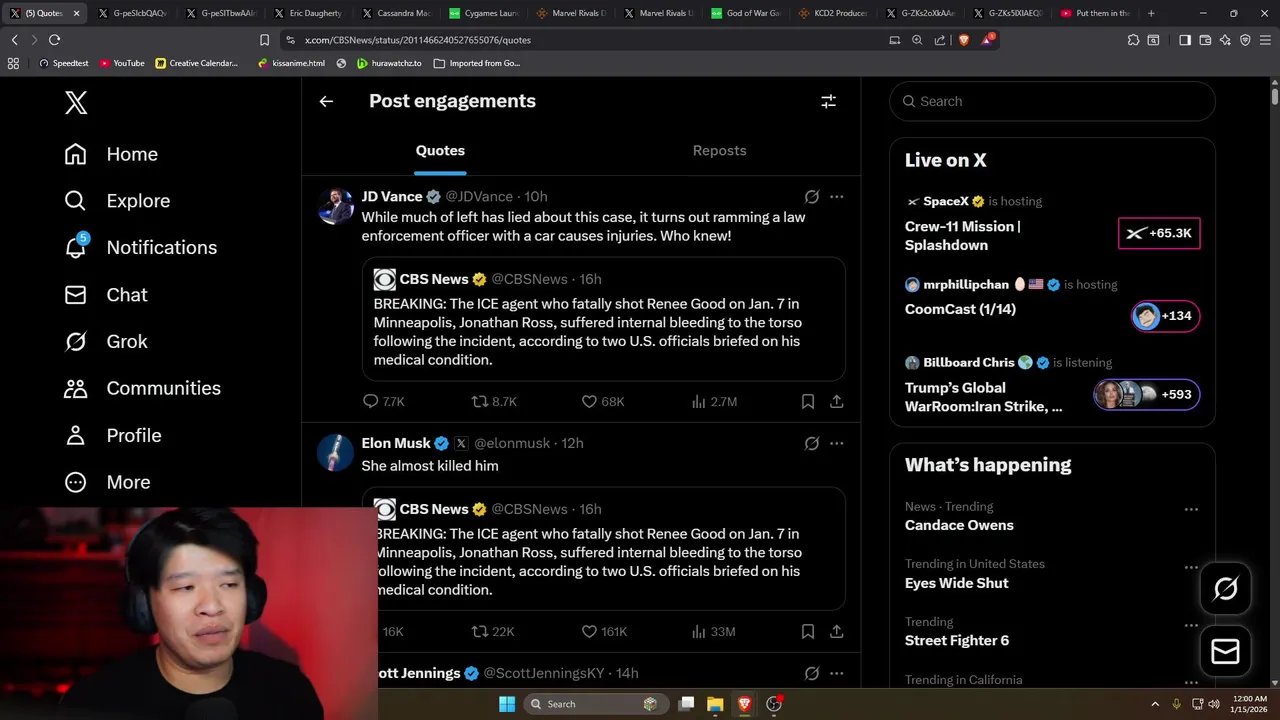The width and height of the screenshot is (1280, 720).
Task: Open JD Vance's profile name
Action: (391, 196)
